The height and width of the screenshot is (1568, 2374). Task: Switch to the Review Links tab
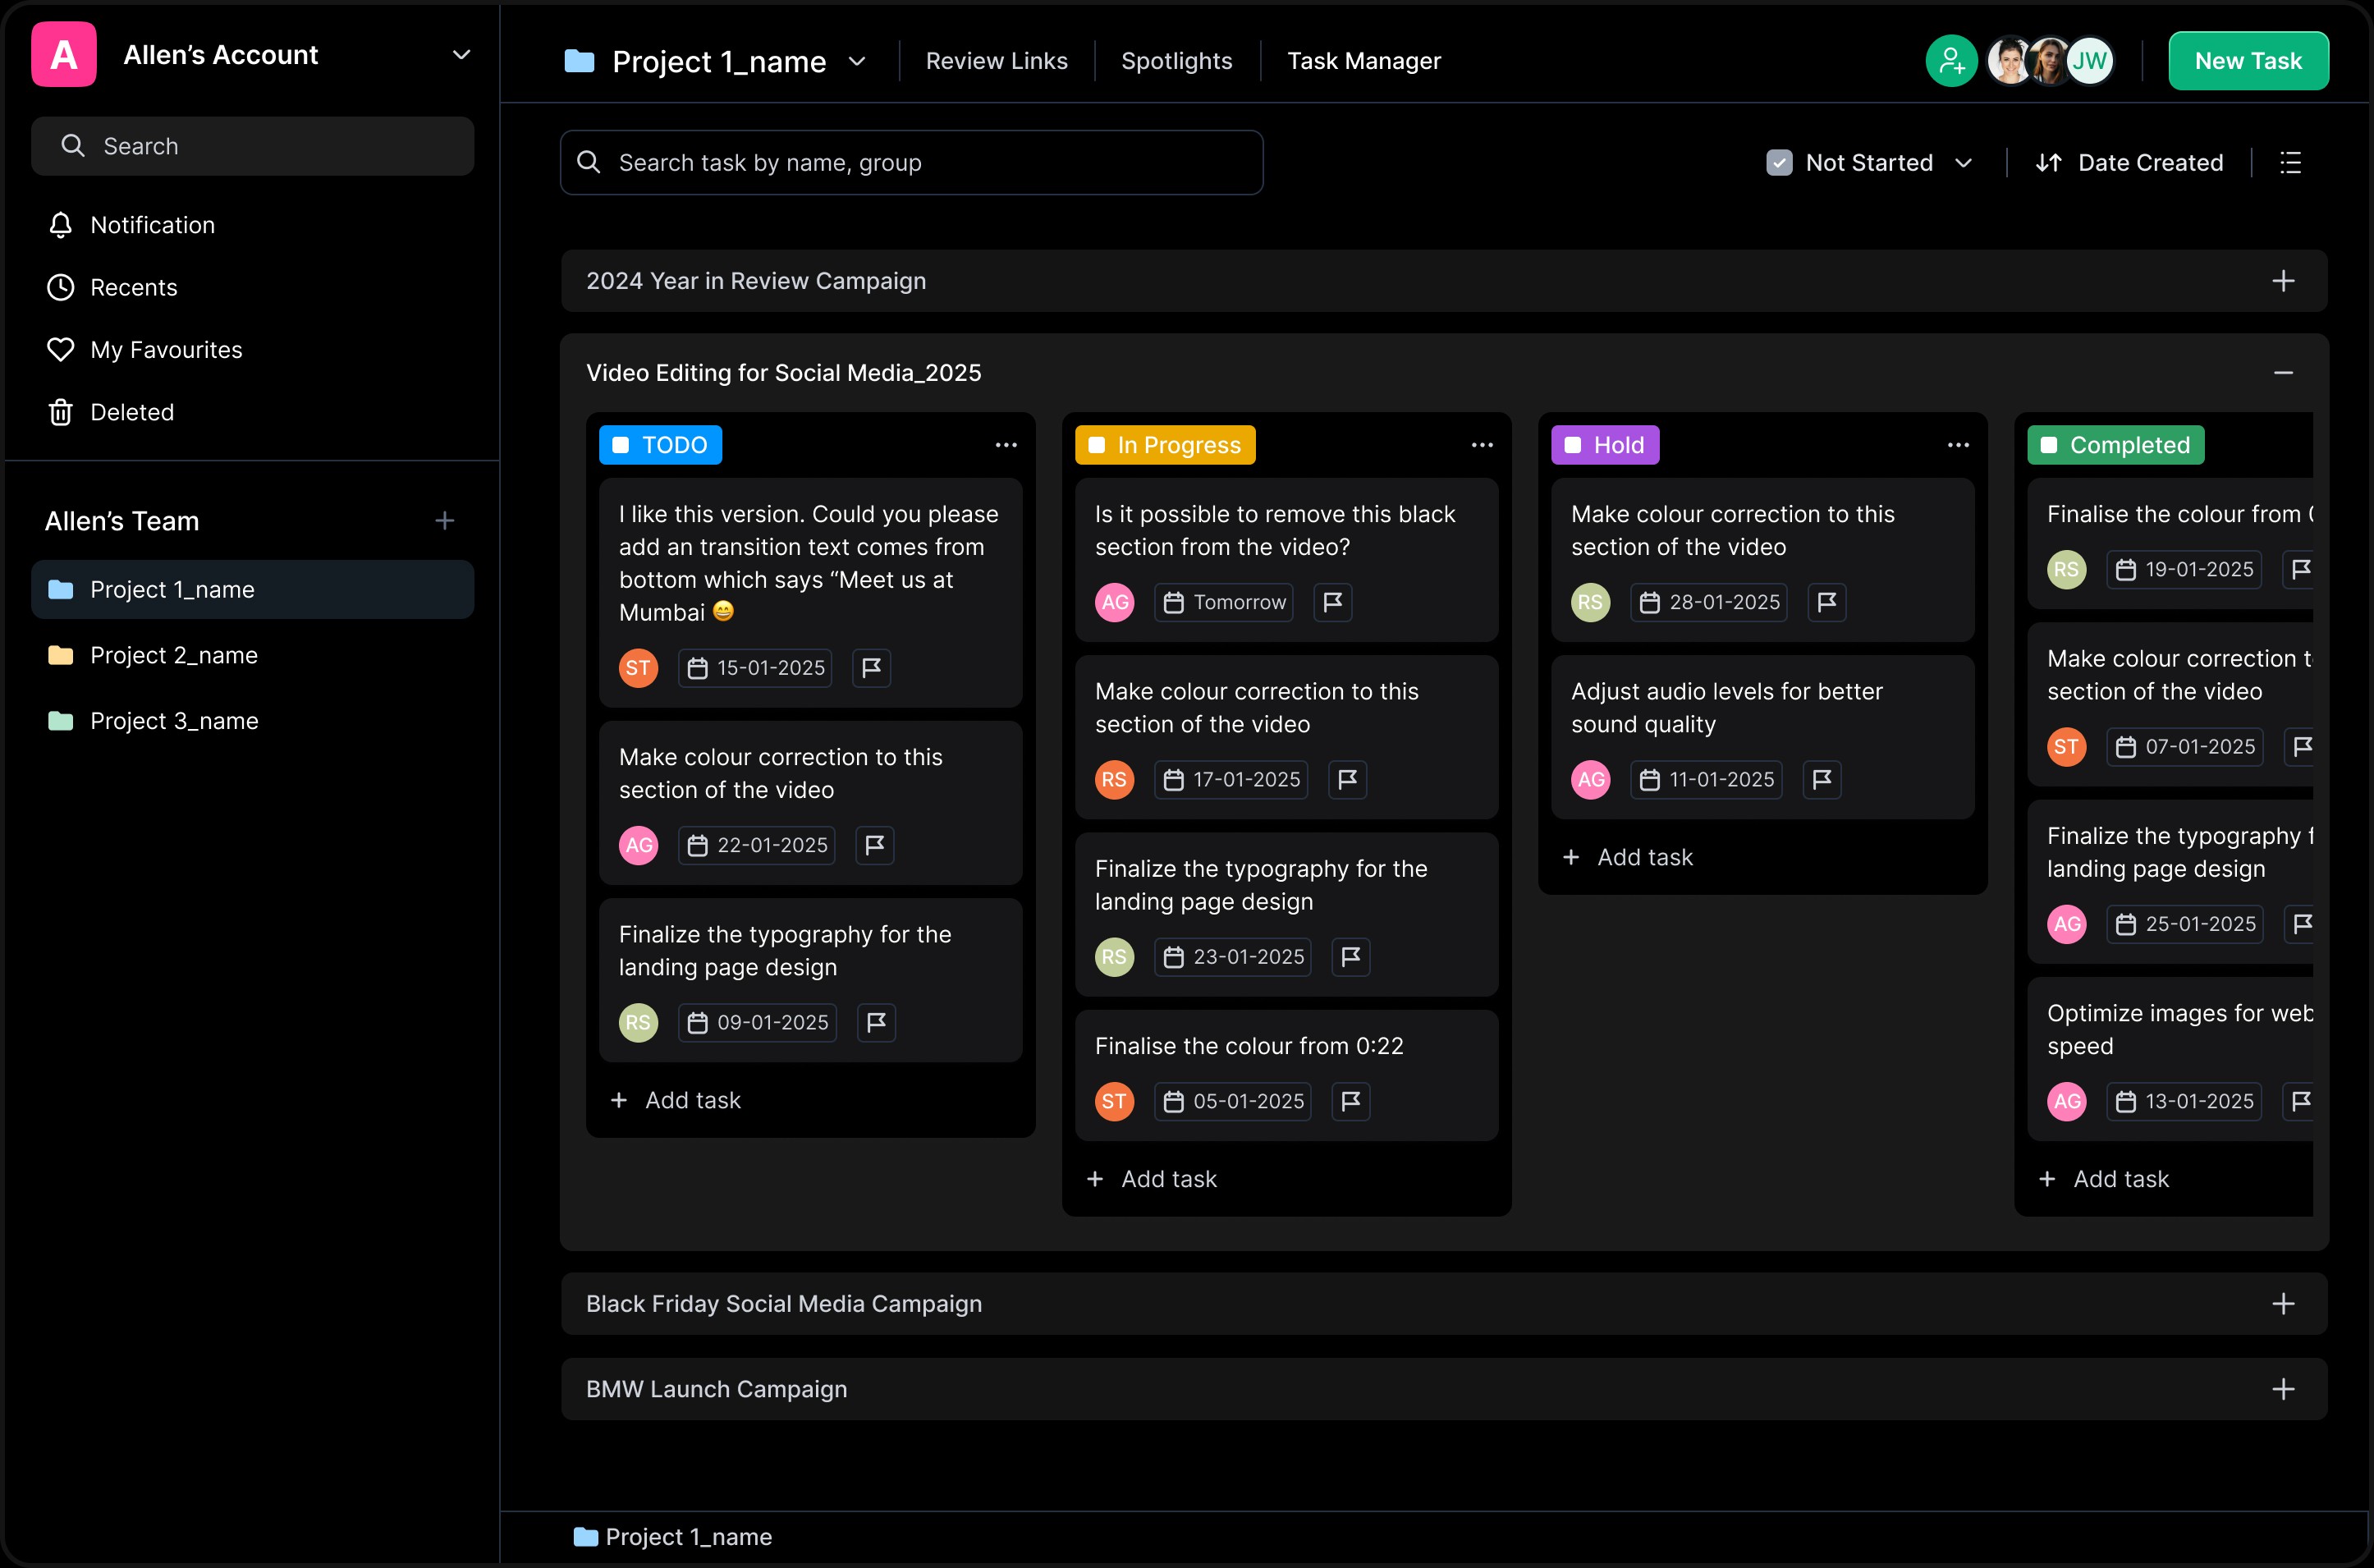click(x=996, y=62)
